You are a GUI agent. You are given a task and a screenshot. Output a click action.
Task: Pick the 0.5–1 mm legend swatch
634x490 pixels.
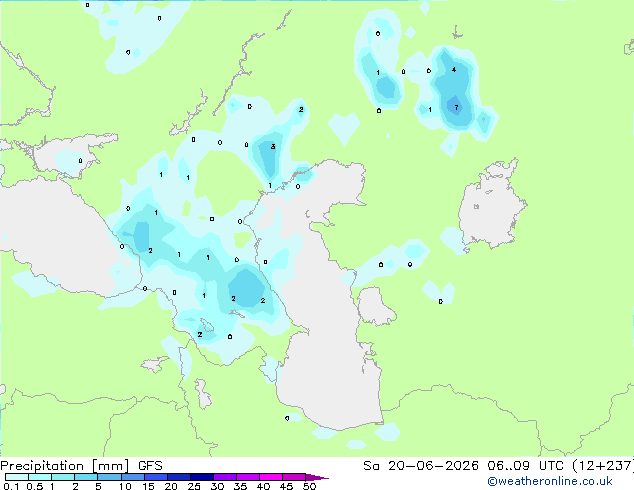point(40,477)
